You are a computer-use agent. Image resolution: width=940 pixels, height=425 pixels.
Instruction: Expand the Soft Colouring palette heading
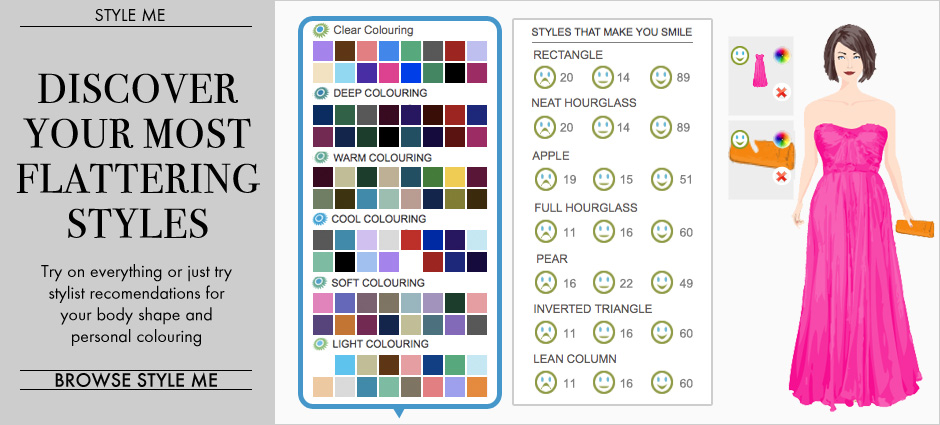pos(380,282)
